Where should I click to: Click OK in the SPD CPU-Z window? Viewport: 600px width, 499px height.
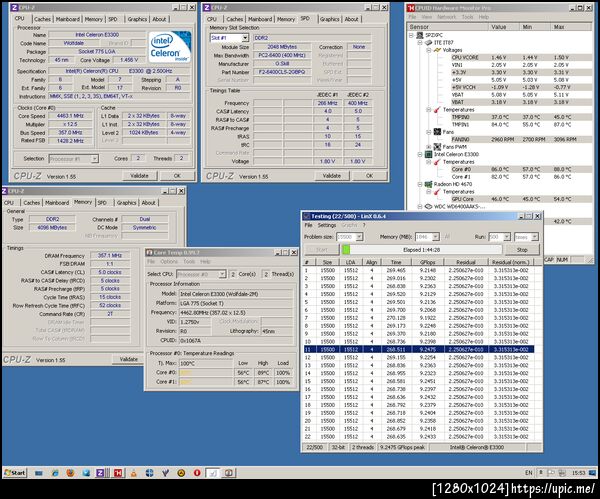[x=369, y=176]
